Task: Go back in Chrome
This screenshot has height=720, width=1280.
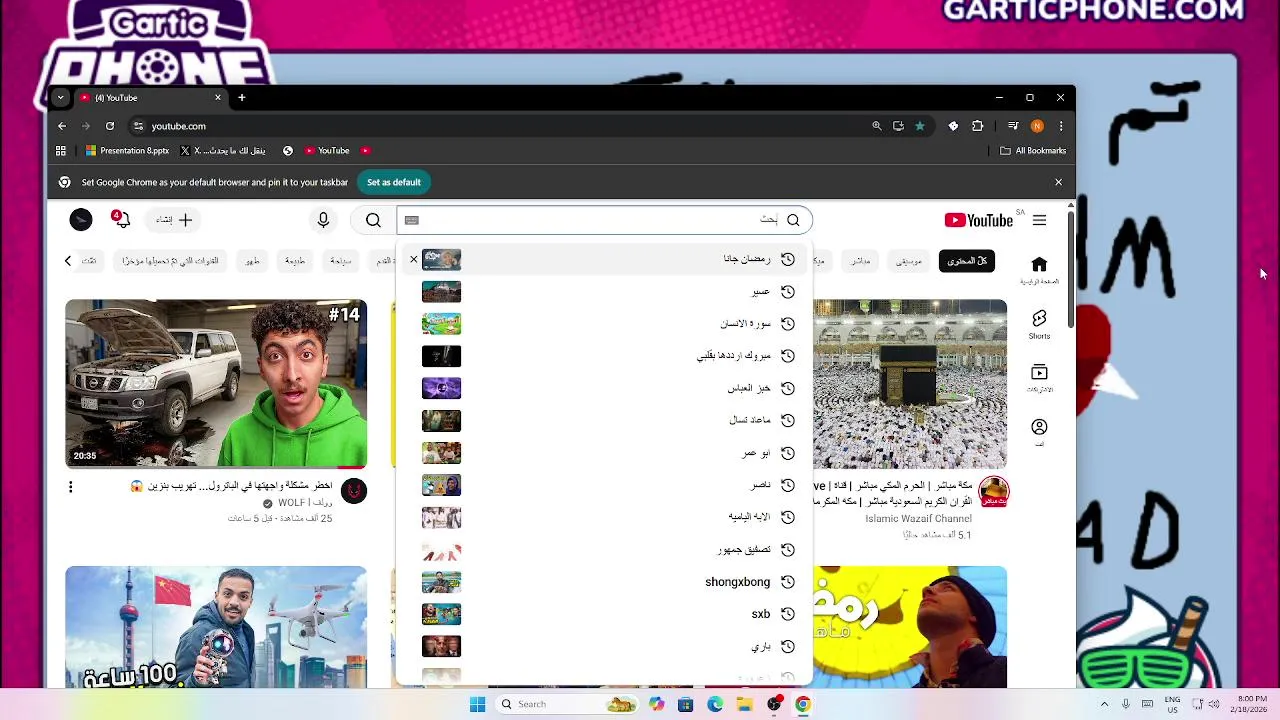Action: click(62, 126)
